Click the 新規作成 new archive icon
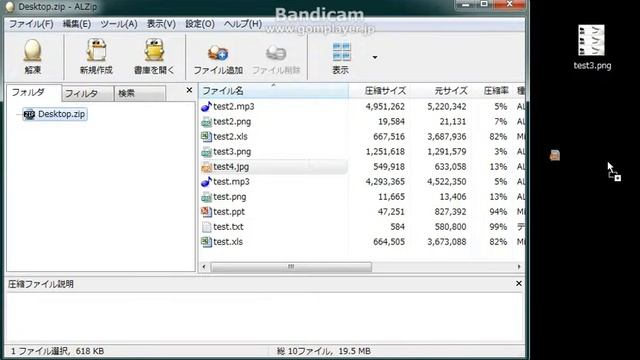 pyautogui.click(x=96, y=51)
